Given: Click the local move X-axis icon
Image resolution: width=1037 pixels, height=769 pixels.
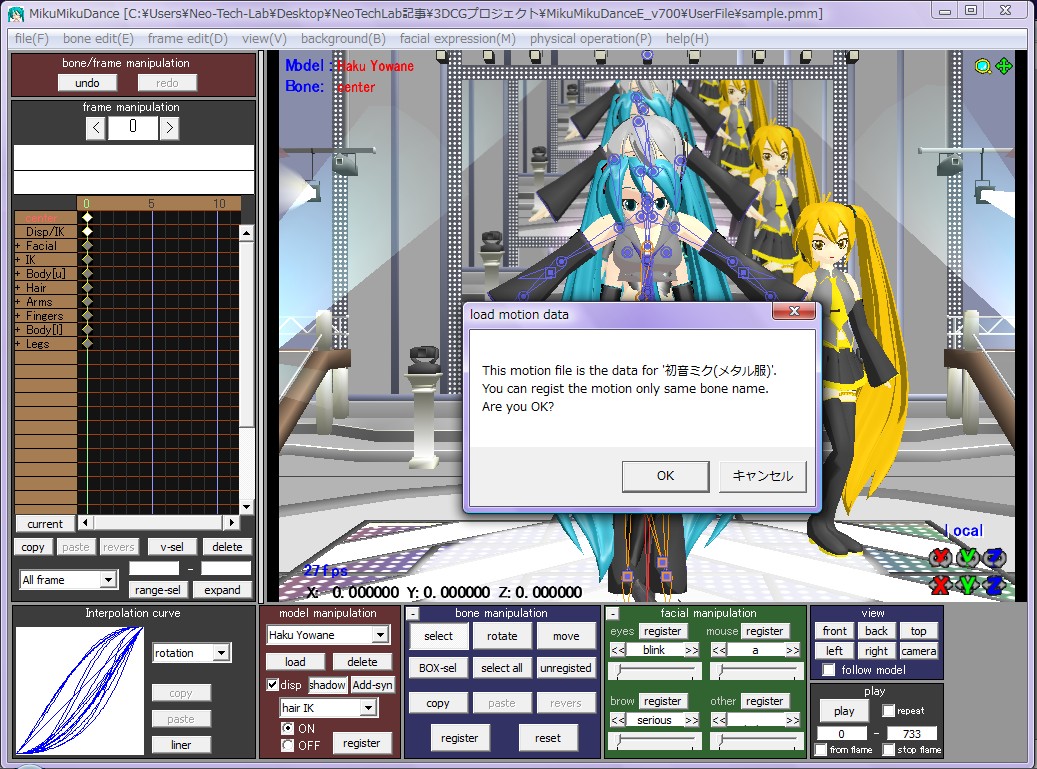Looking at the screenshot, I should click(x=940, y=585).
